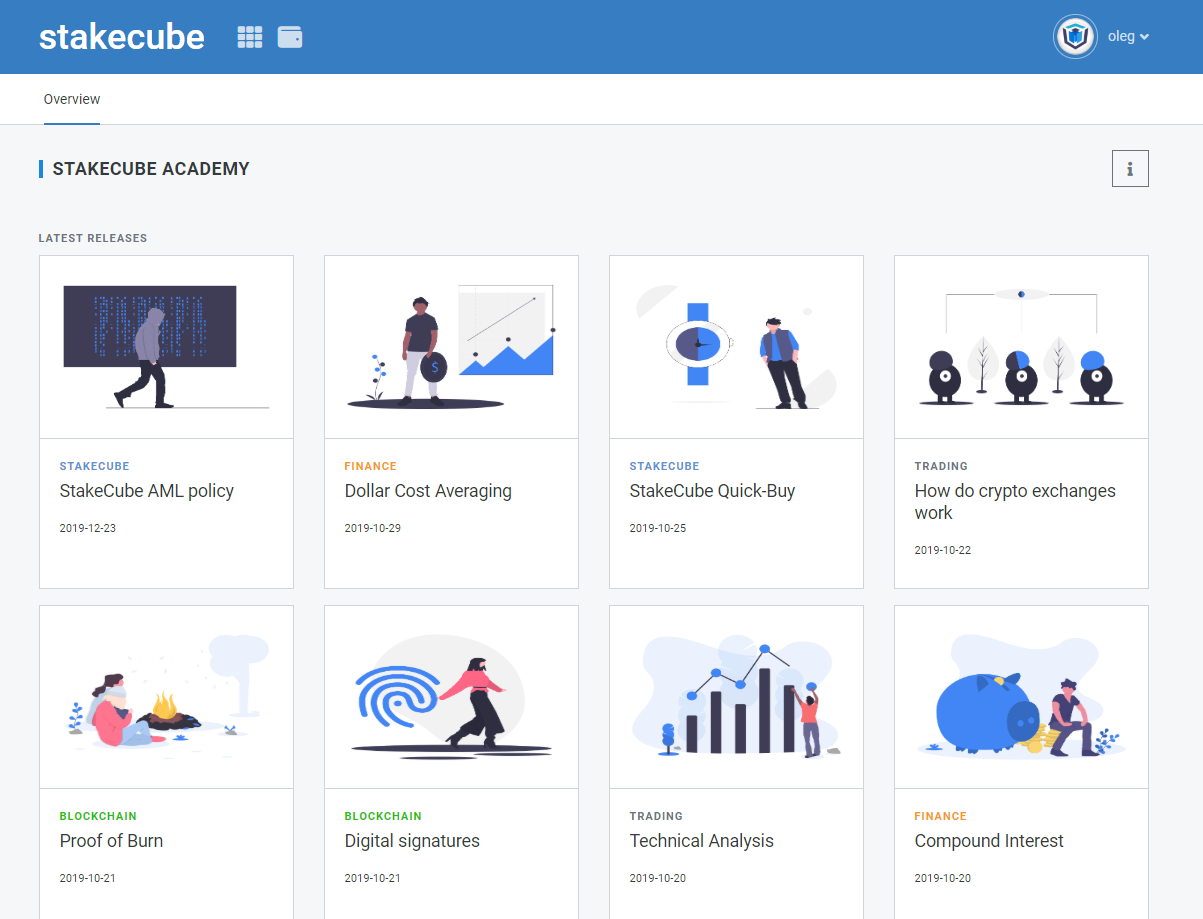Open the StakeCube AML policy article title
Screen dimensions: 1203x919
tap(147, 491)
